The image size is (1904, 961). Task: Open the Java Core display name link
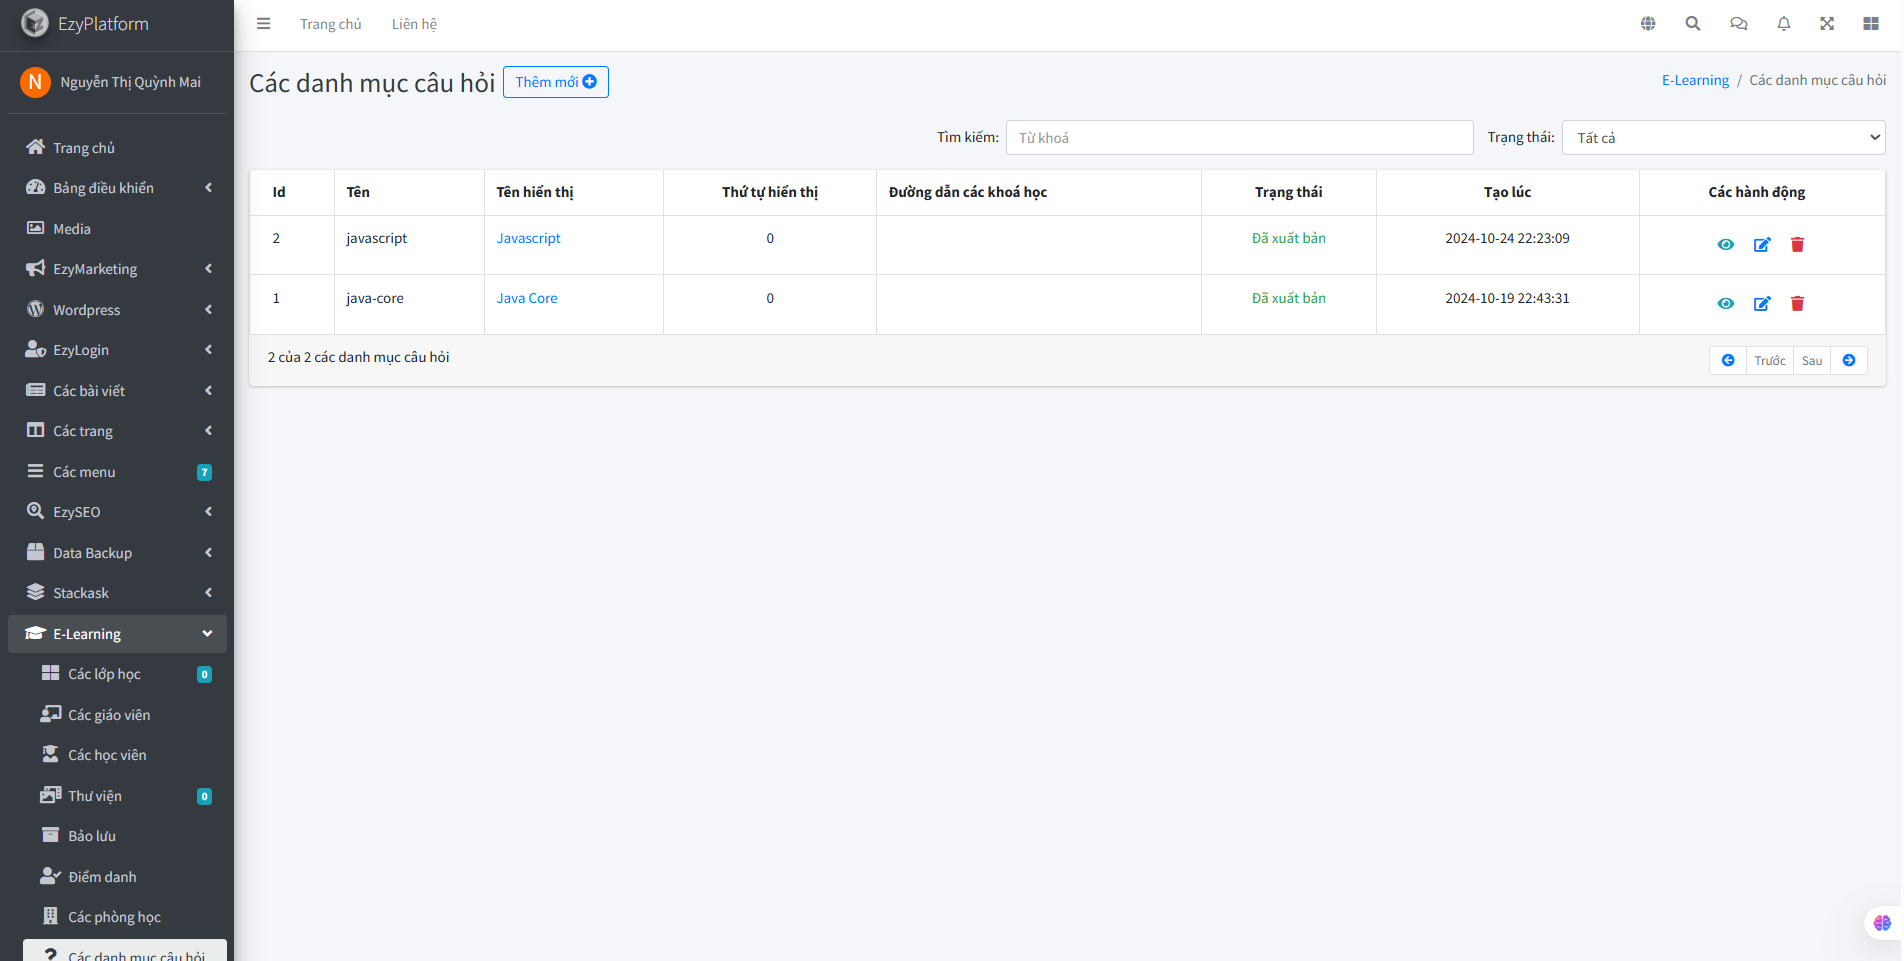coord(527,298)
